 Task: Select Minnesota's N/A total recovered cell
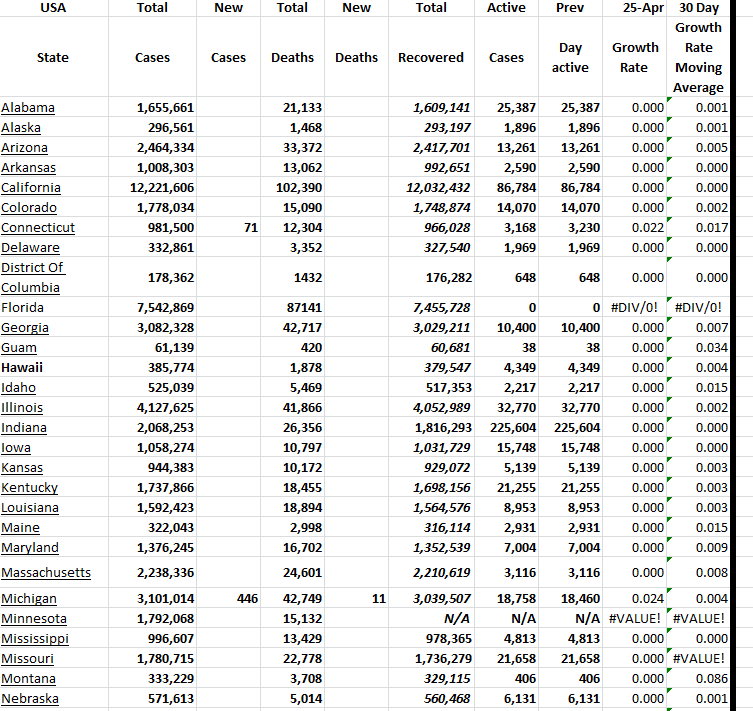pyautogui.click(x=431, y=619)
